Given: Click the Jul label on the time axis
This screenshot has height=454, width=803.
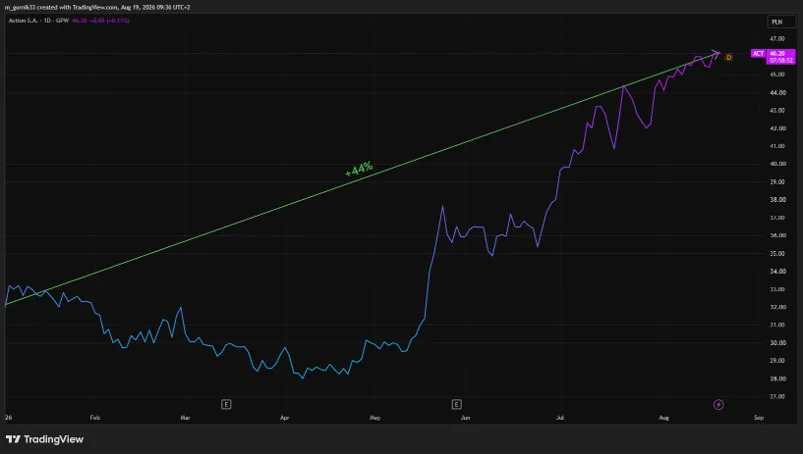Looking at the screenshot, I should [560, 418].
